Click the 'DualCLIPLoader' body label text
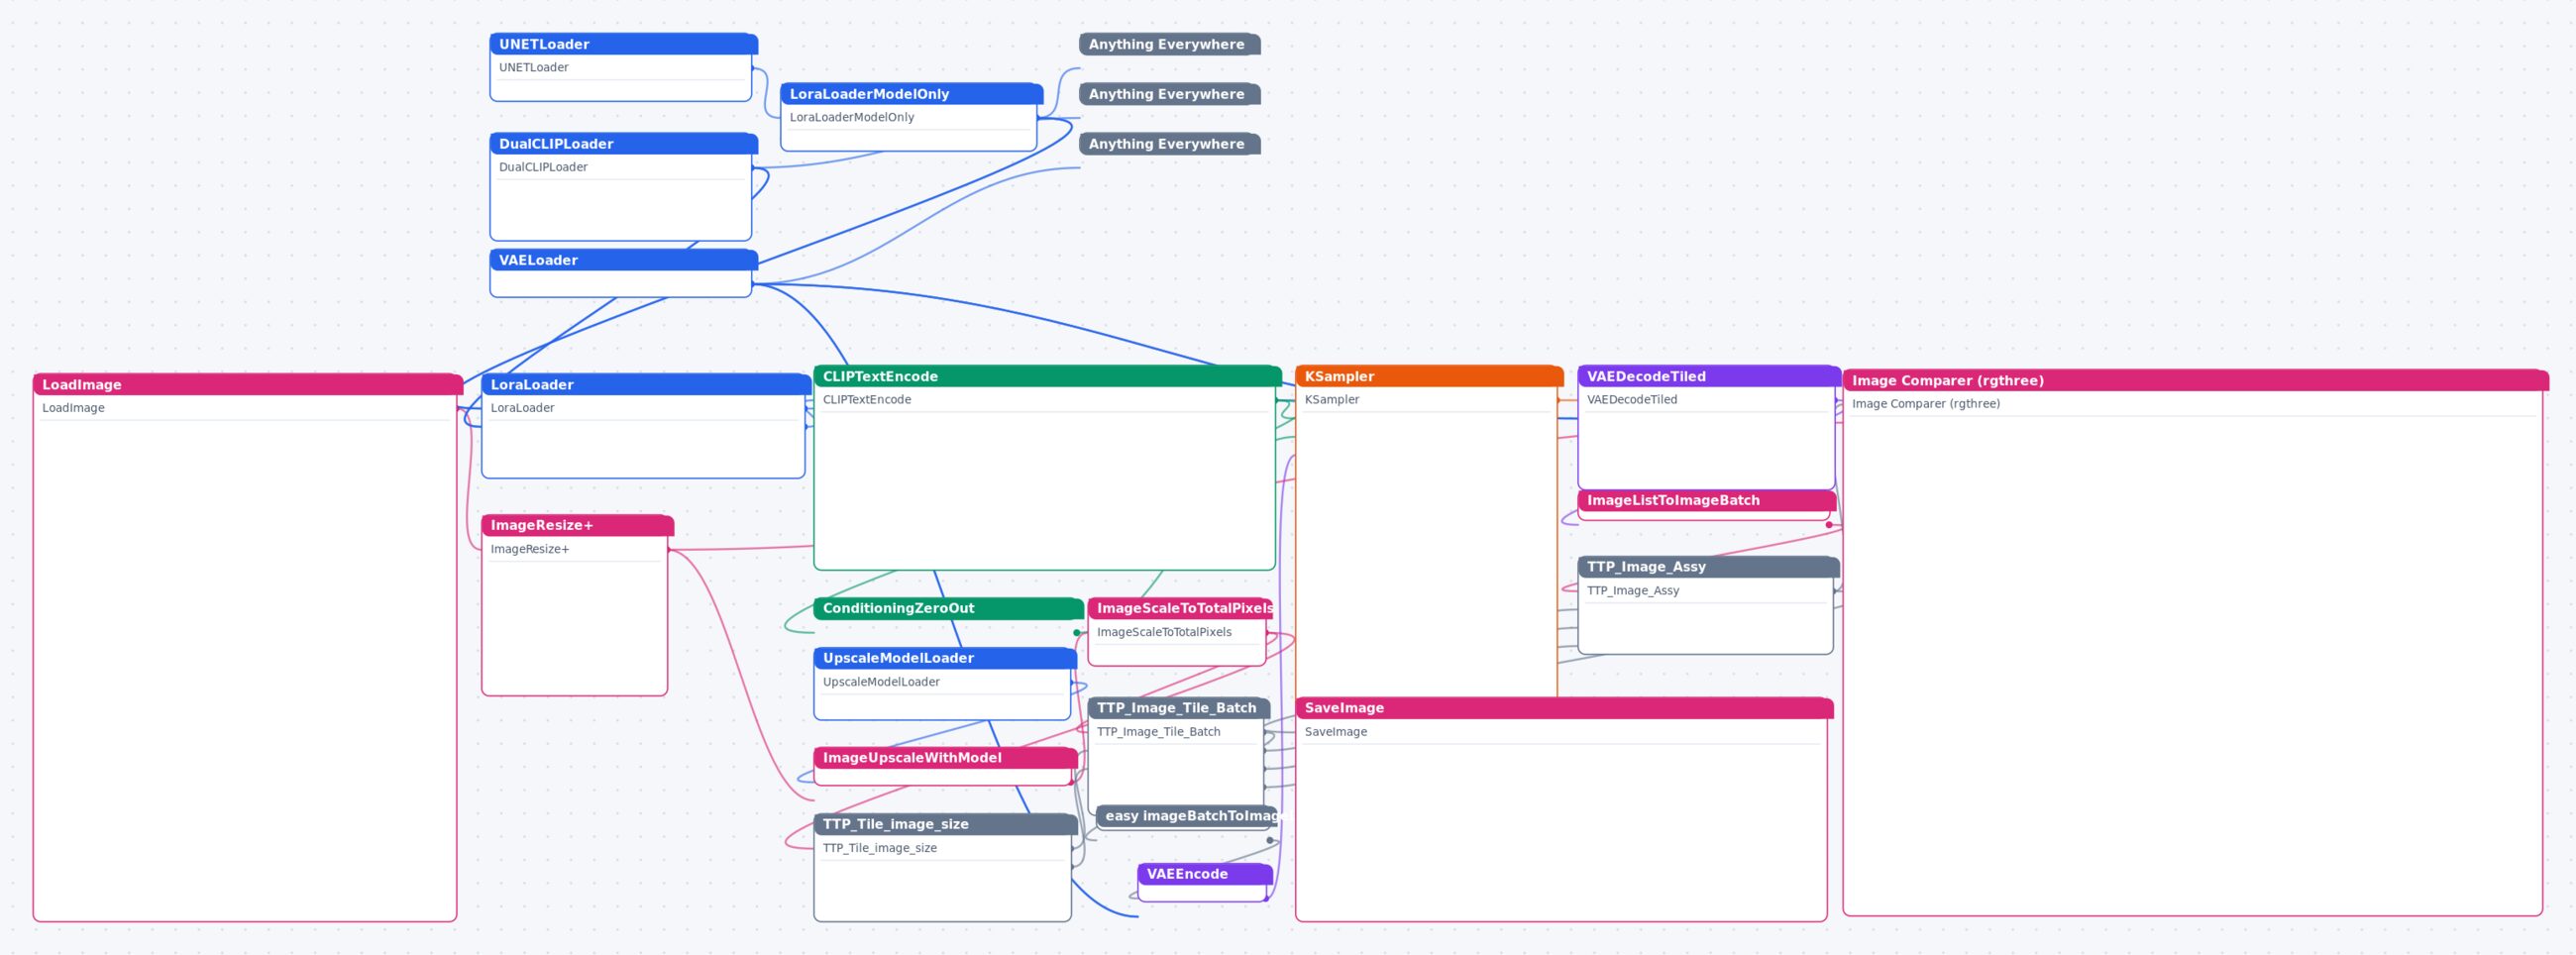2576x955 pixels. click(x=543, y=168)
